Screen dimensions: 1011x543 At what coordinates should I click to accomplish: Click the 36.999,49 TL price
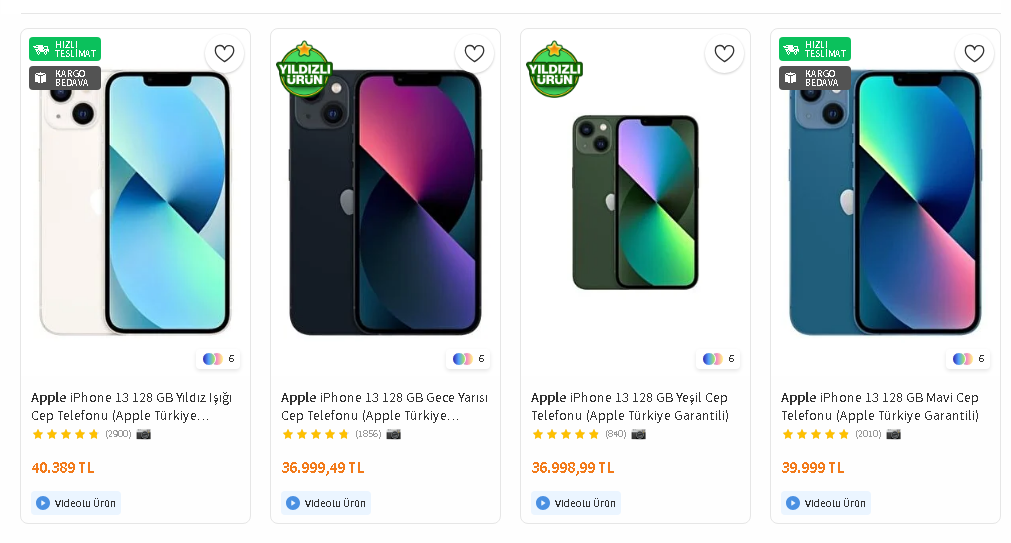(x=323, y=467)
